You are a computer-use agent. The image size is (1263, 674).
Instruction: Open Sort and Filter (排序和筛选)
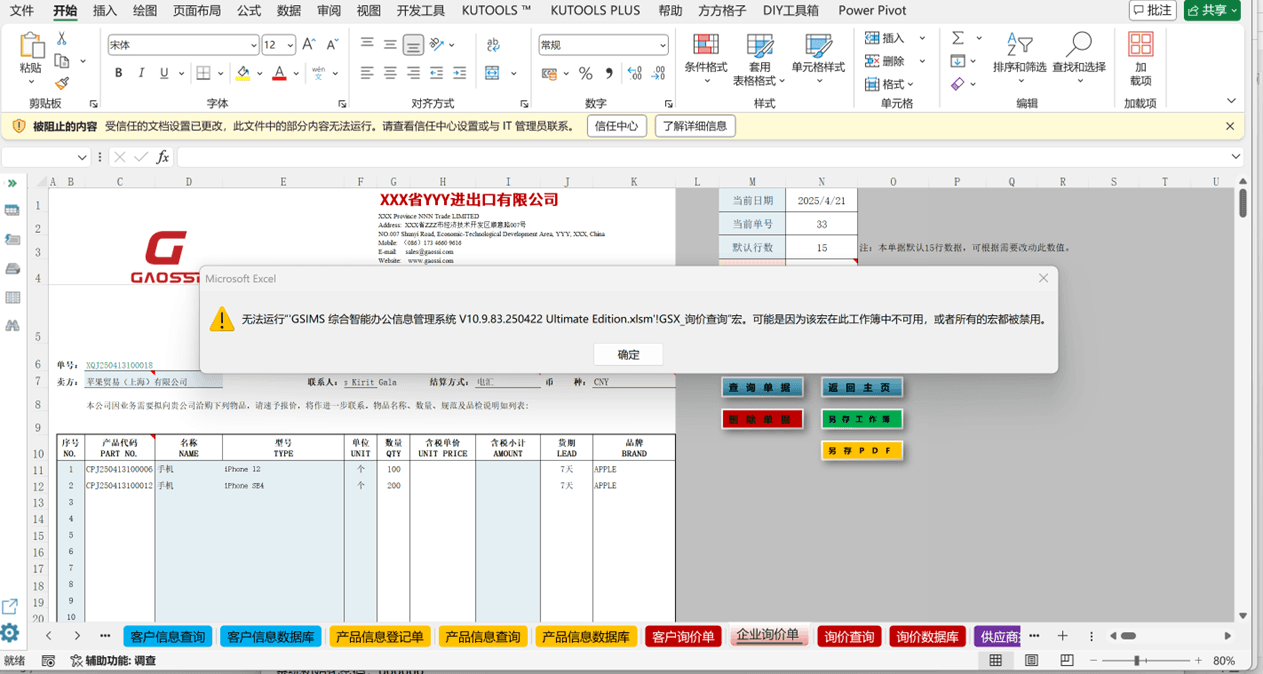pos(1019,58)
